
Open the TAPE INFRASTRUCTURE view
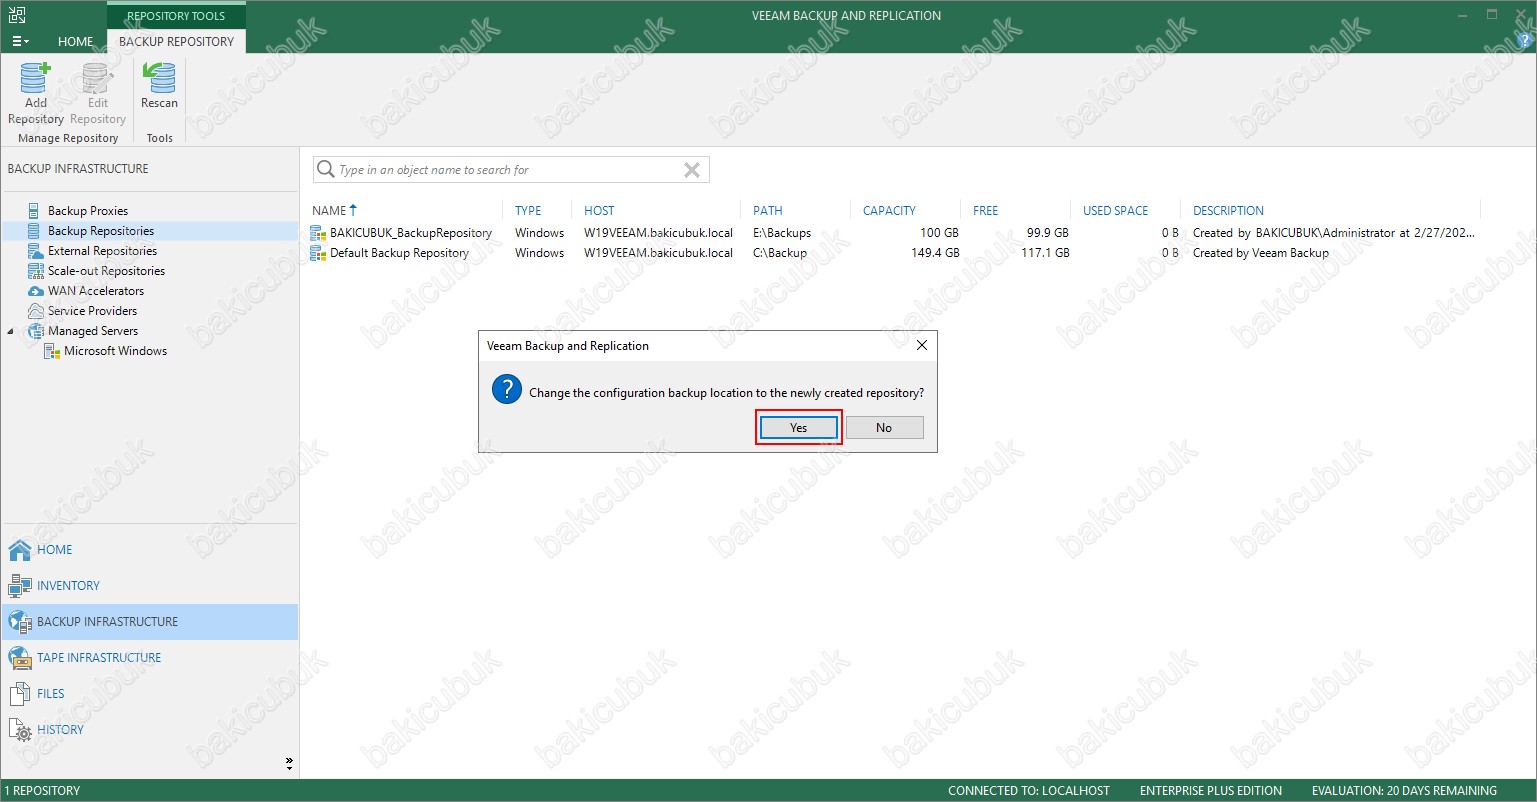point(149,658)
